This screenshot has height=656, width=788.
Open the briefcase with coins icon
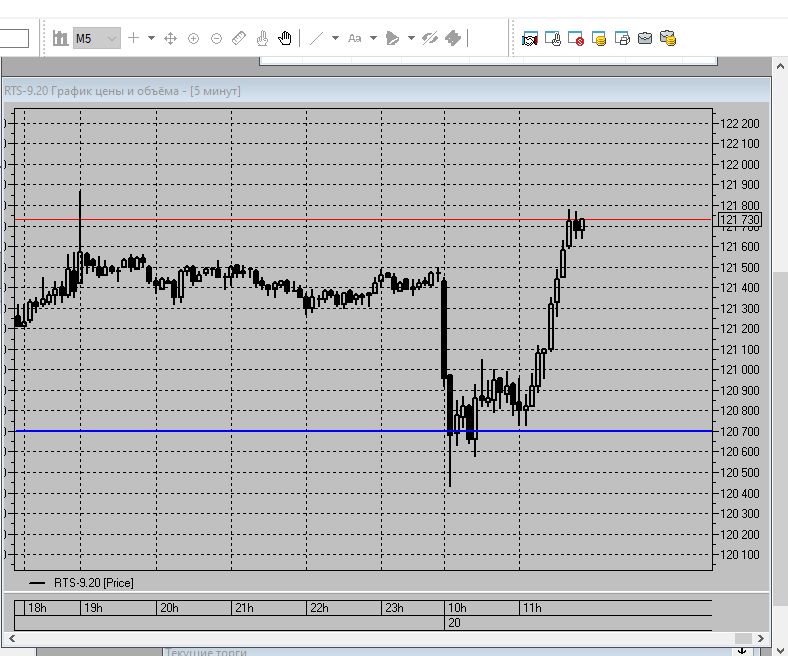pyautogui.click(x=668, y=38)
